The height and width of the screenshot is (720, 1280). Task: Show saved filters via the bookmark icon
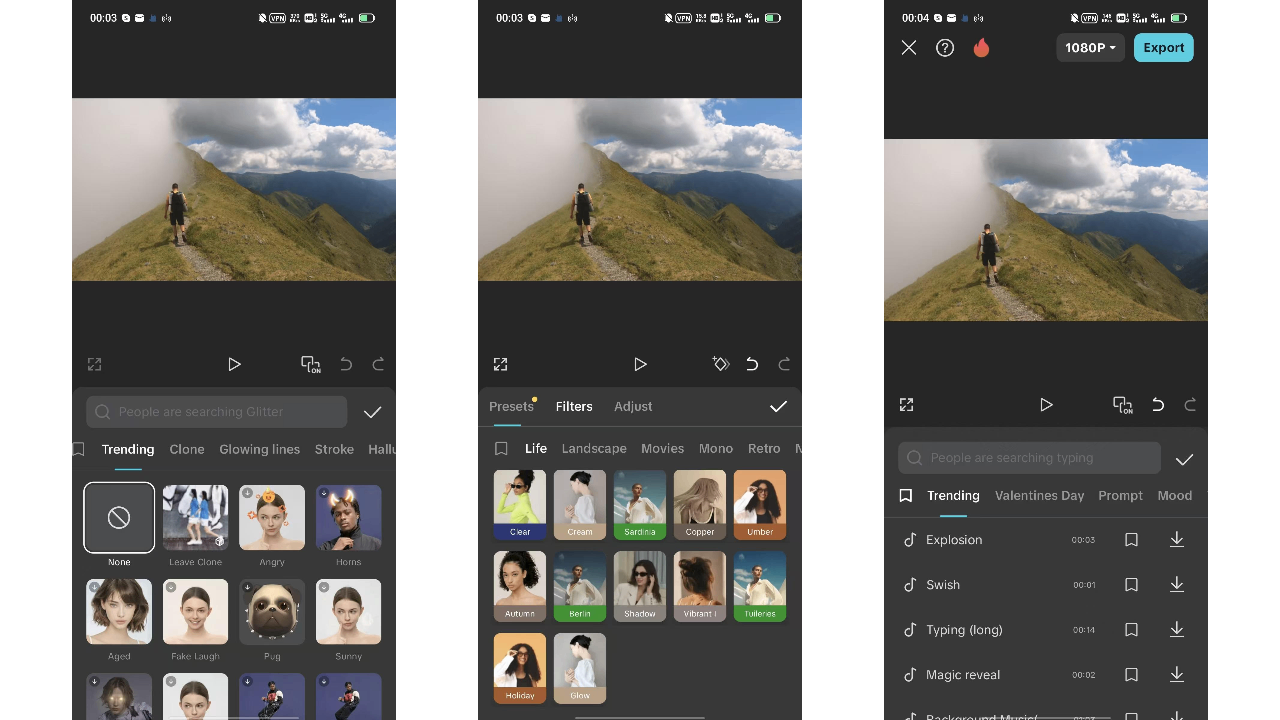[x=502, y=449]
